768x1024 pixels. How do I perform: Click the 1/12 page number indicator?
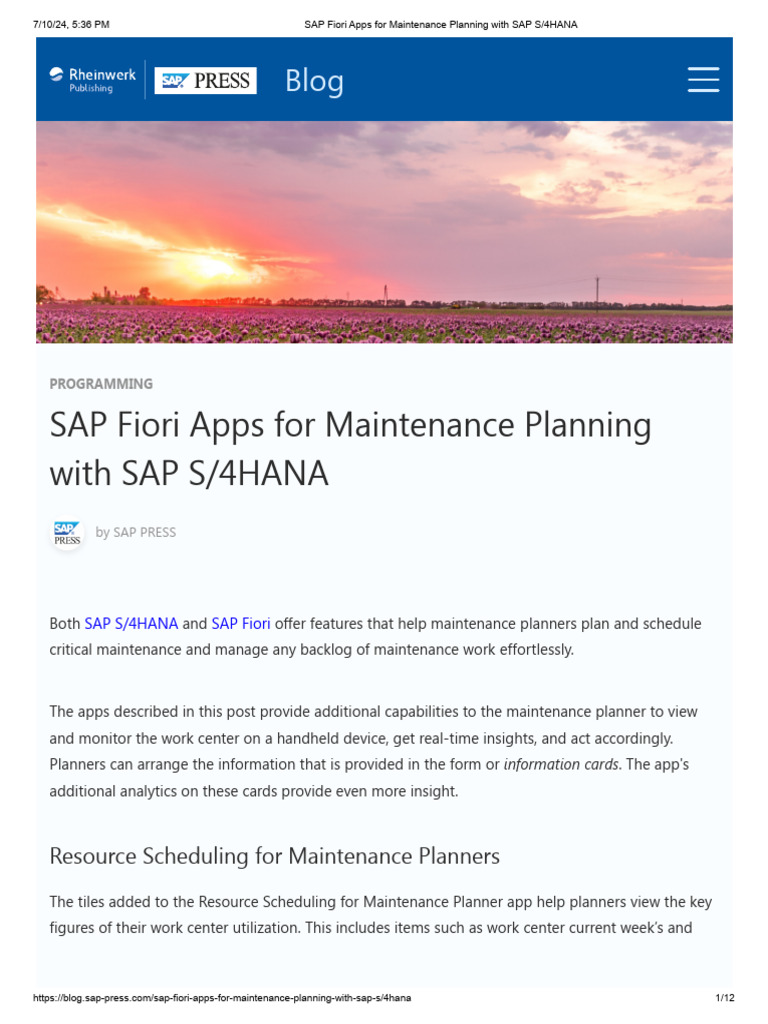(725, 998)
